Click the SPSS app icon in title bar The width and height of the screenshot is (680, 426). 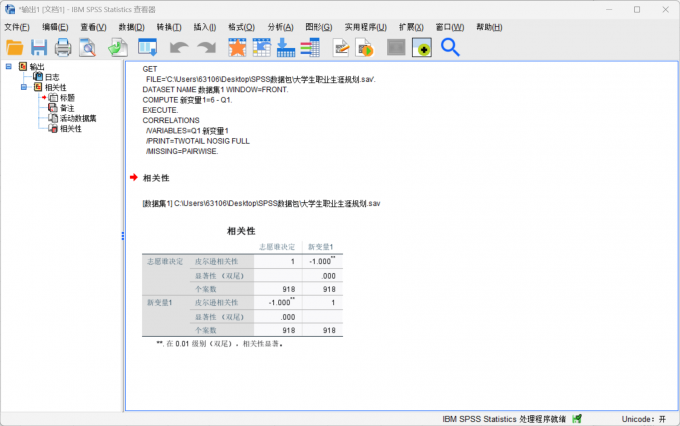point(10,9)
